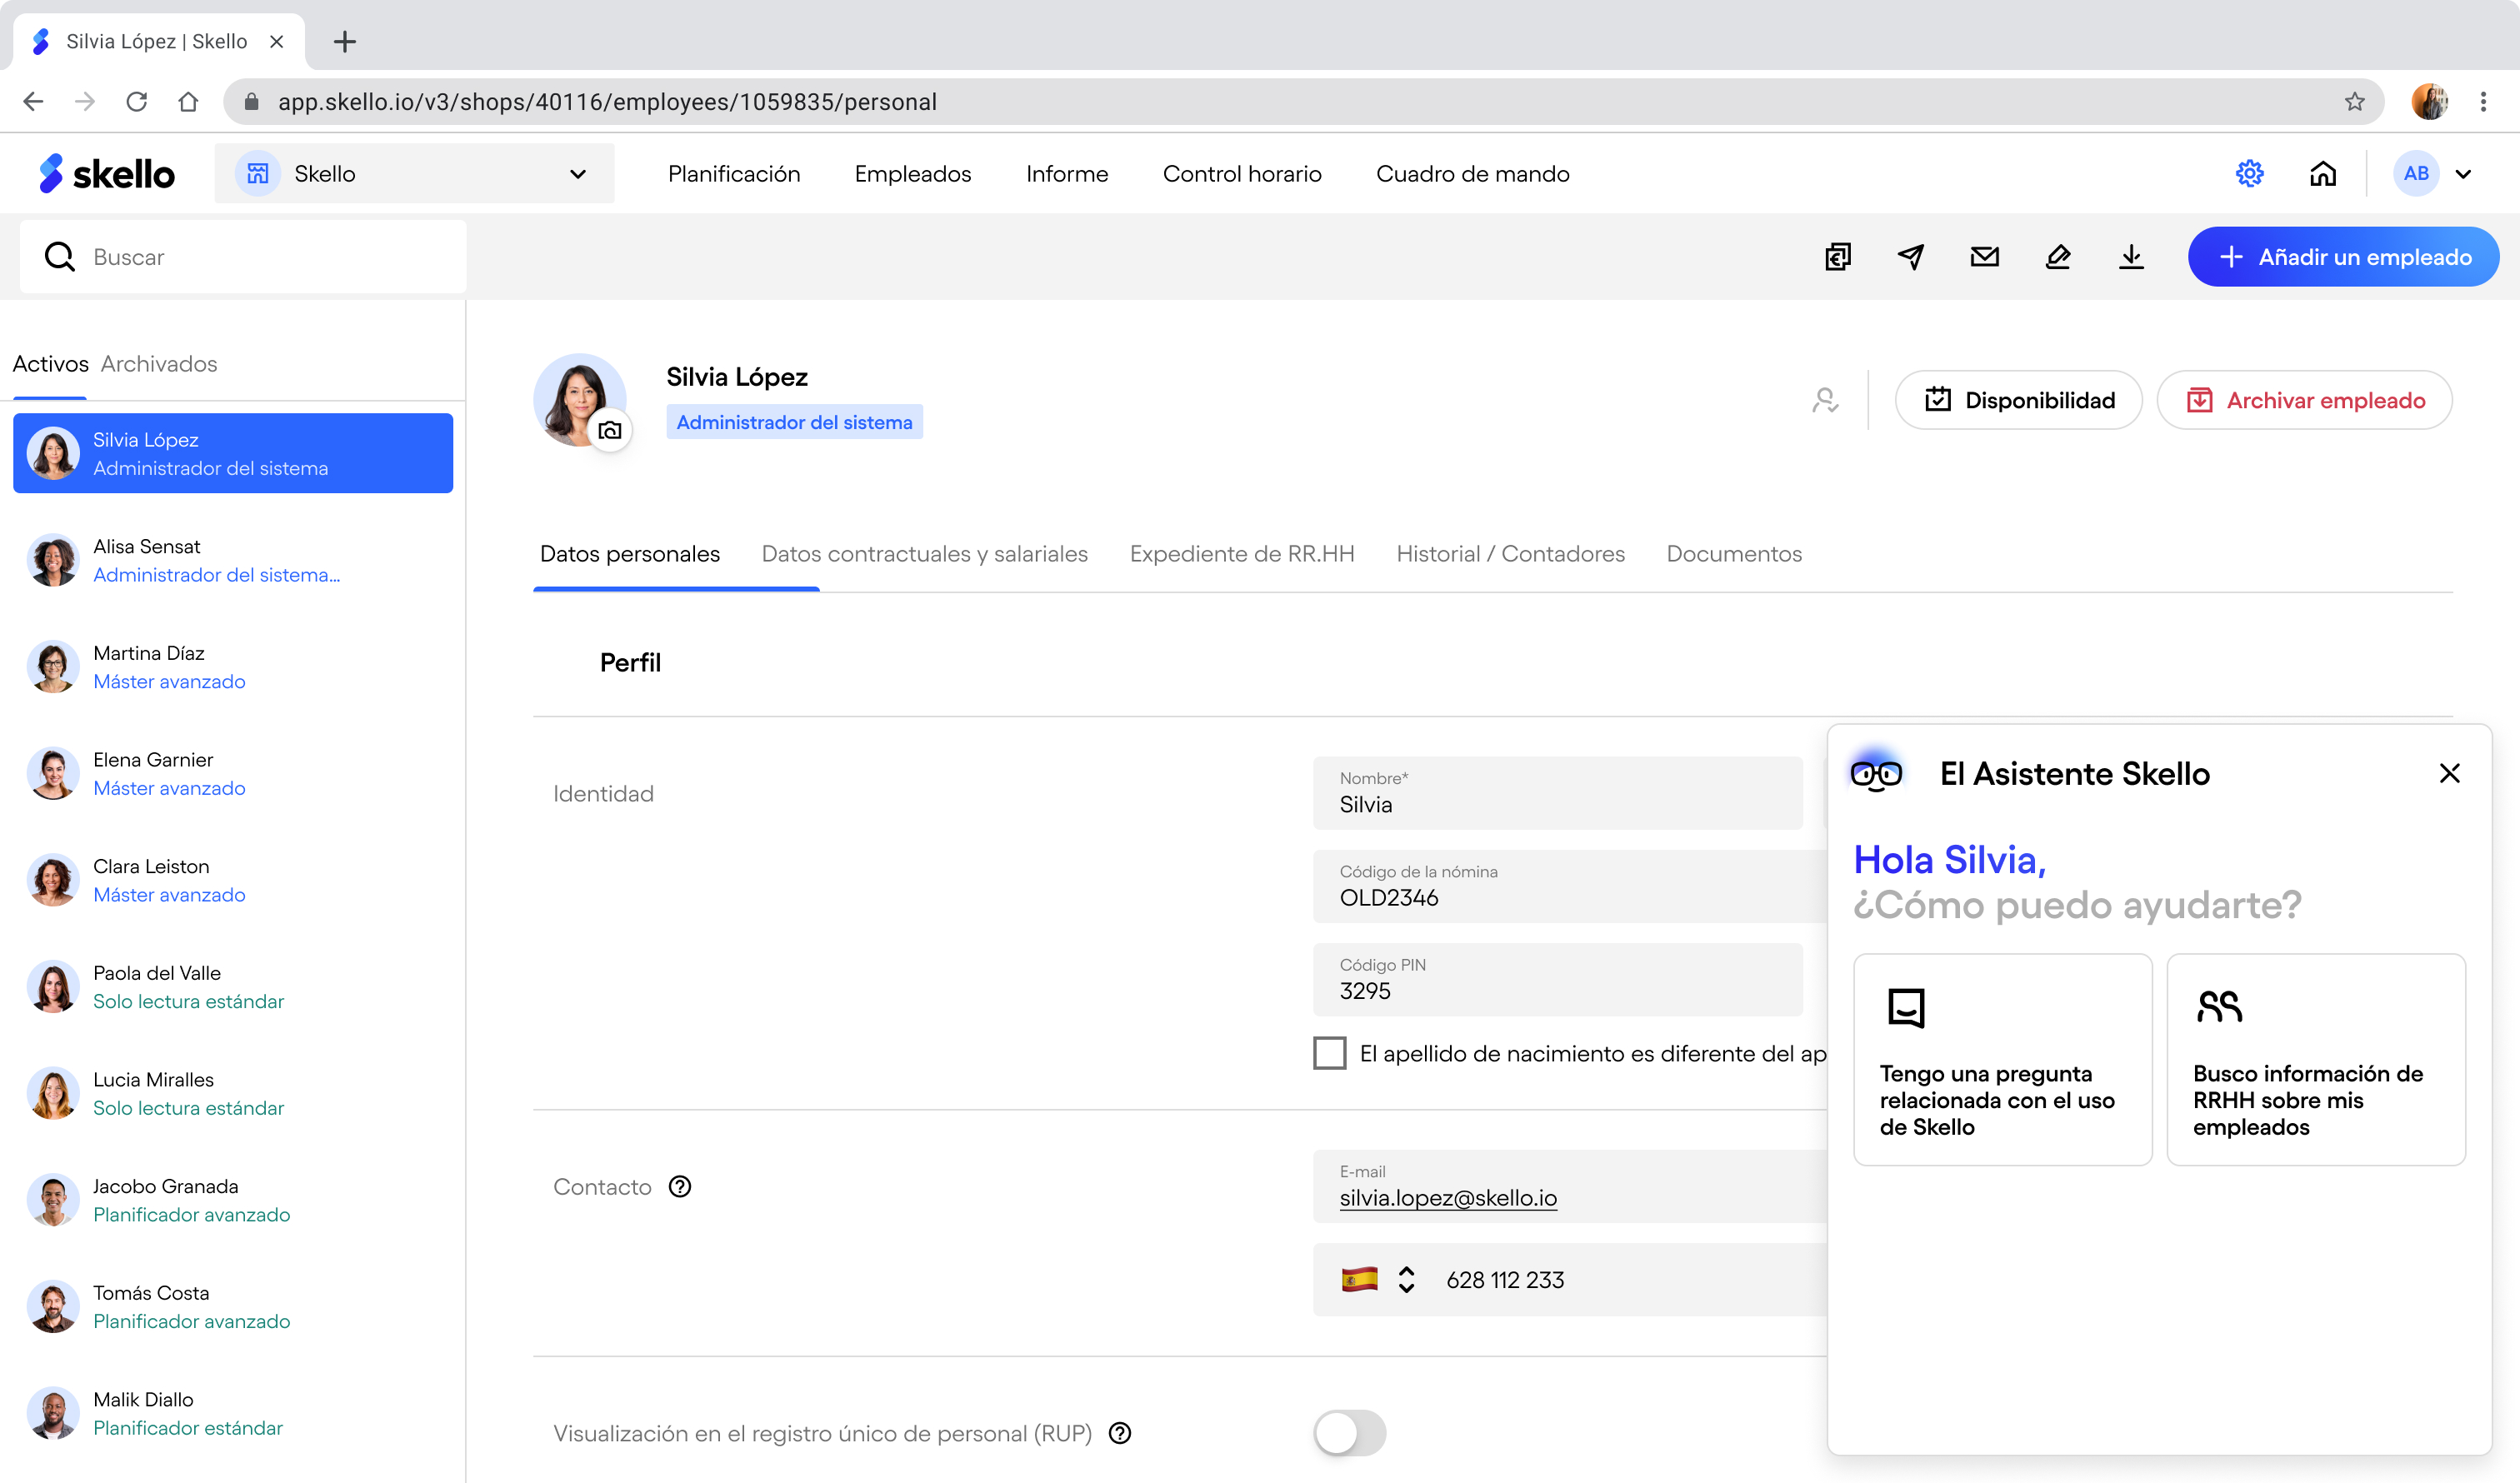Click the download arrow icon
This screenshot has height=1483, width=2520.
coord(2131,257)
